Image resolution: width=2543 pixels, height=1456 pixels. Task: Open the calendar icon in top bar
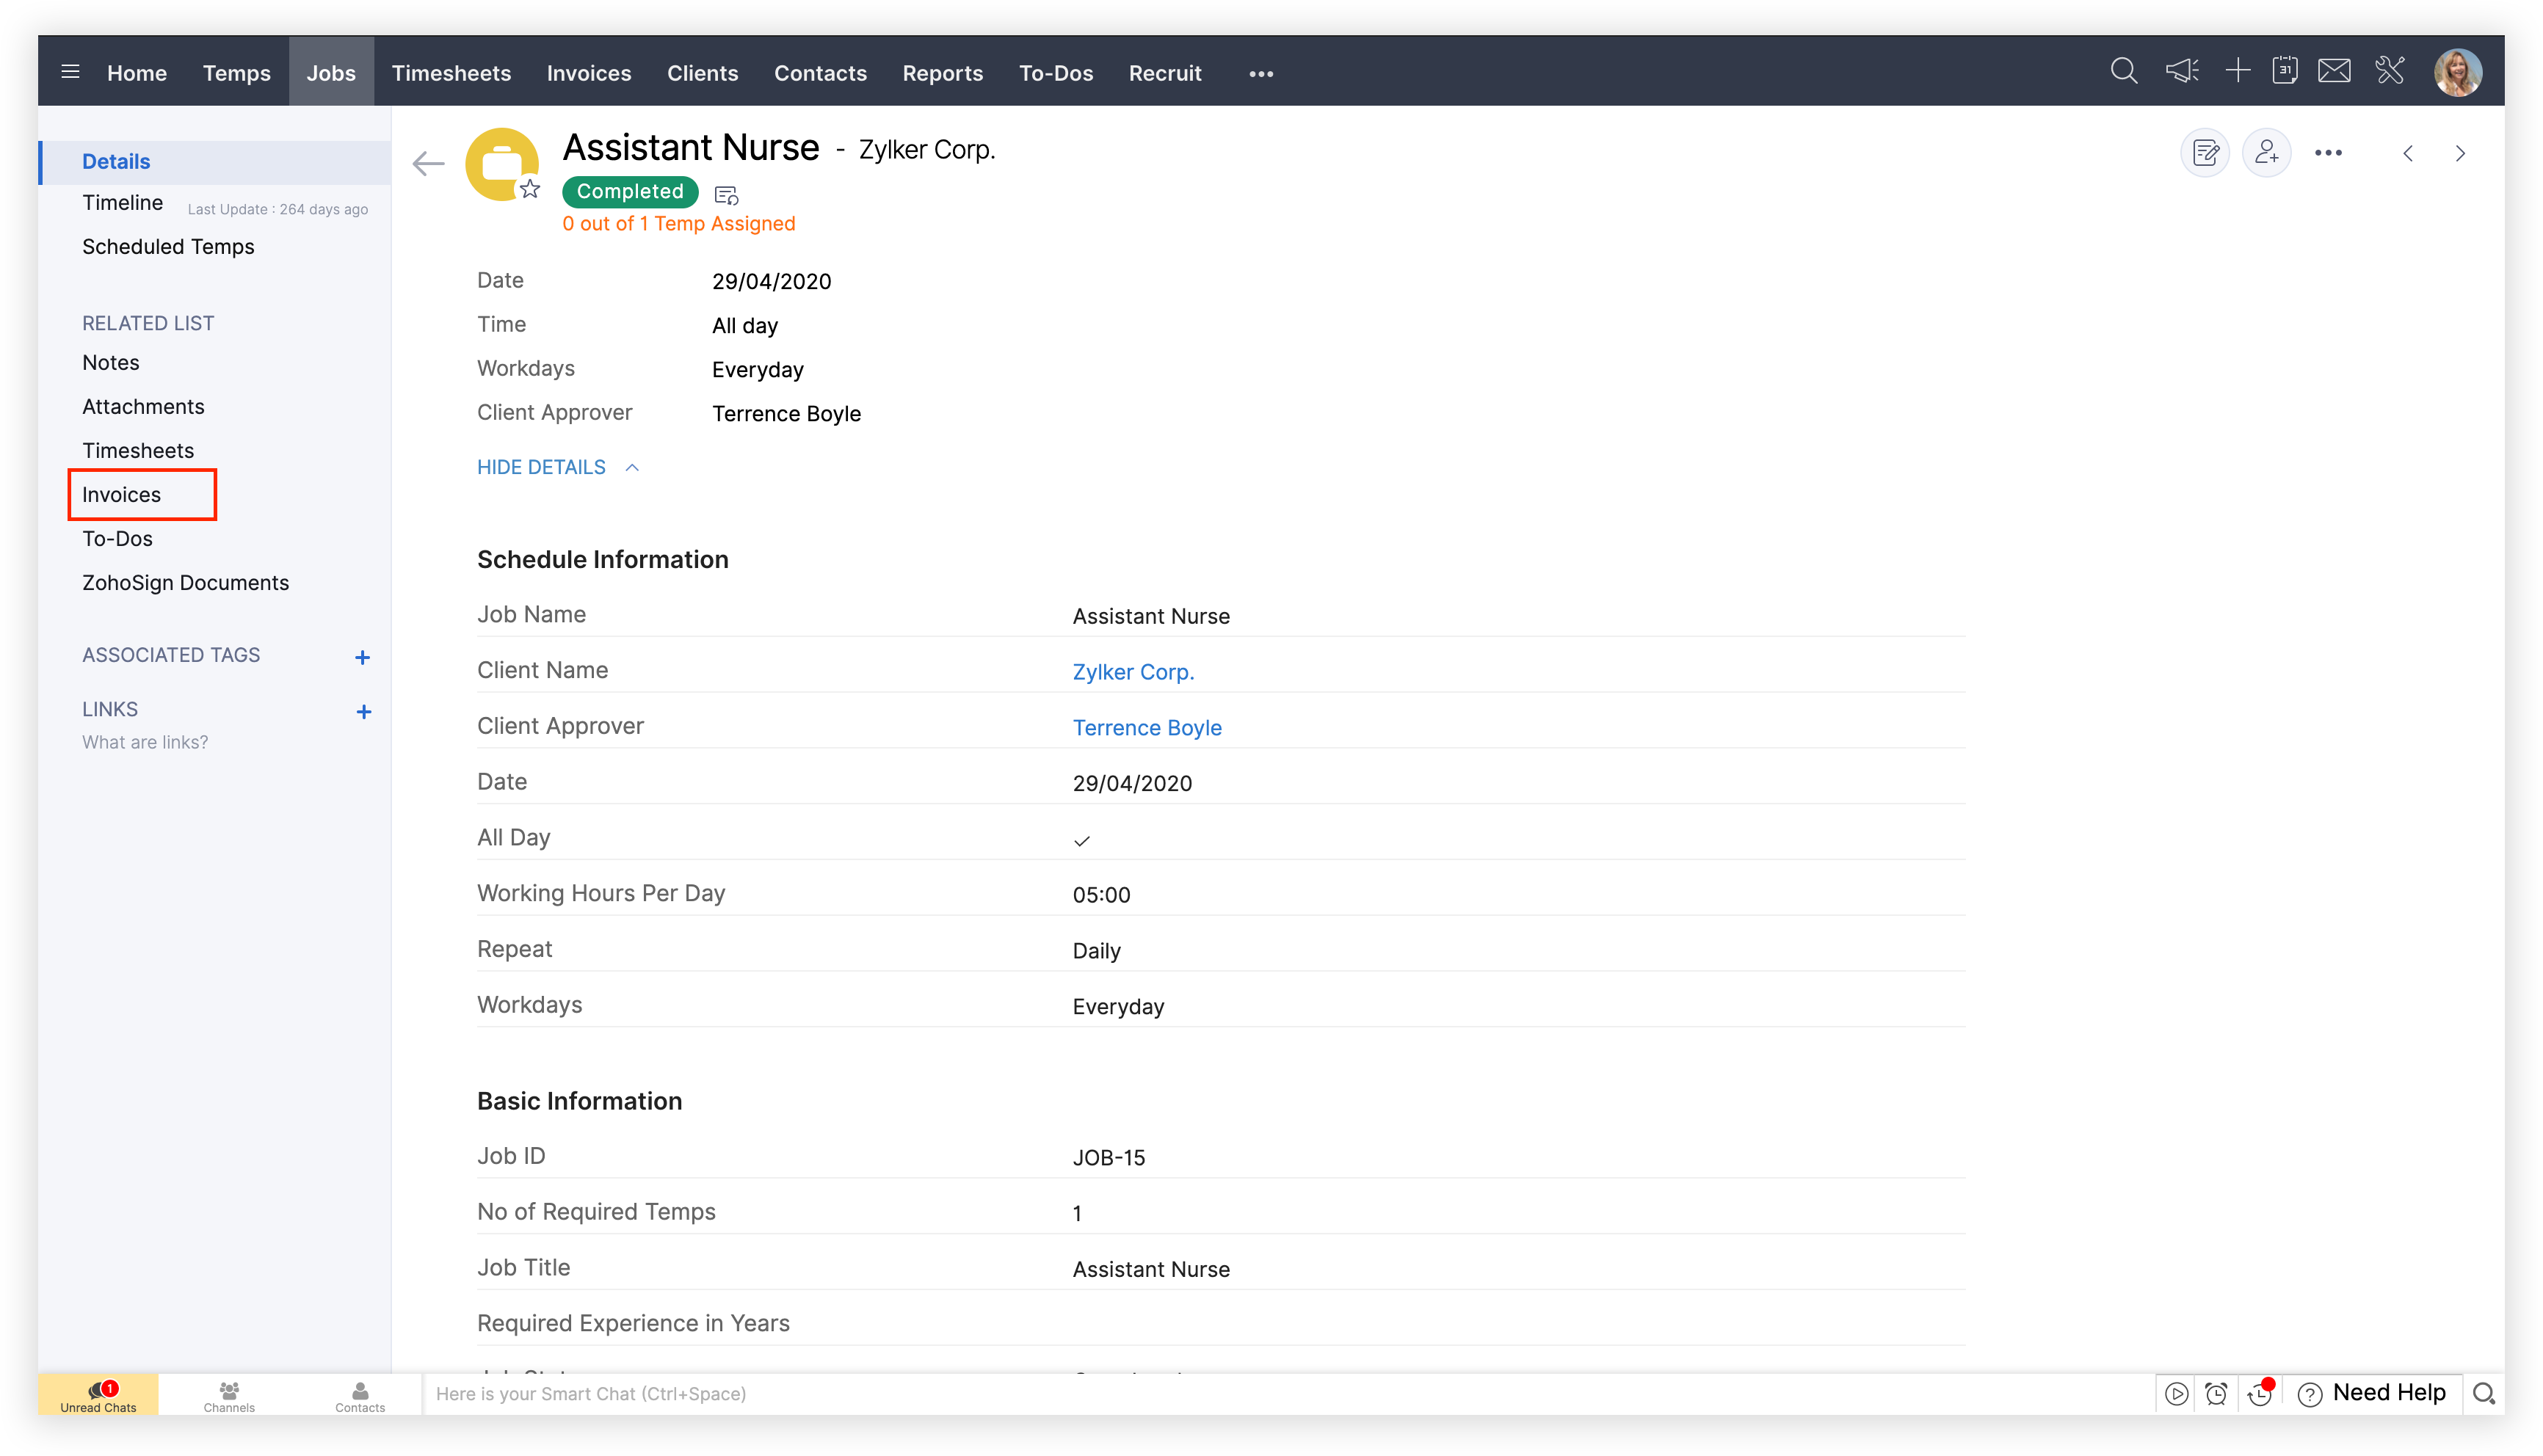(x=2285, y=72)
